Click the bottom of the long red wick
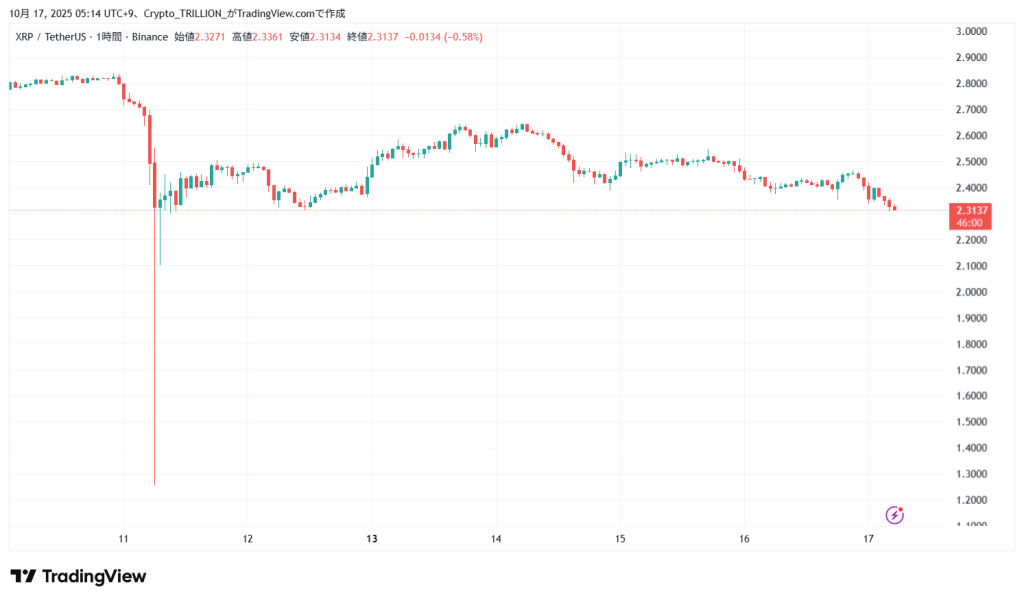 pos(155,485)
